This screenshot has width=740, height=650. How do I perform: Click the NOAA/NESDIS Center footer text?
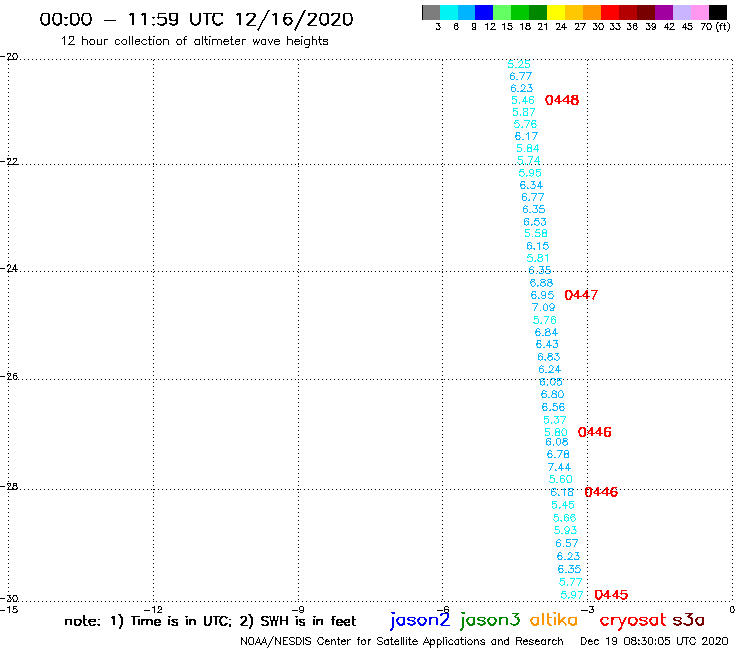401,642
